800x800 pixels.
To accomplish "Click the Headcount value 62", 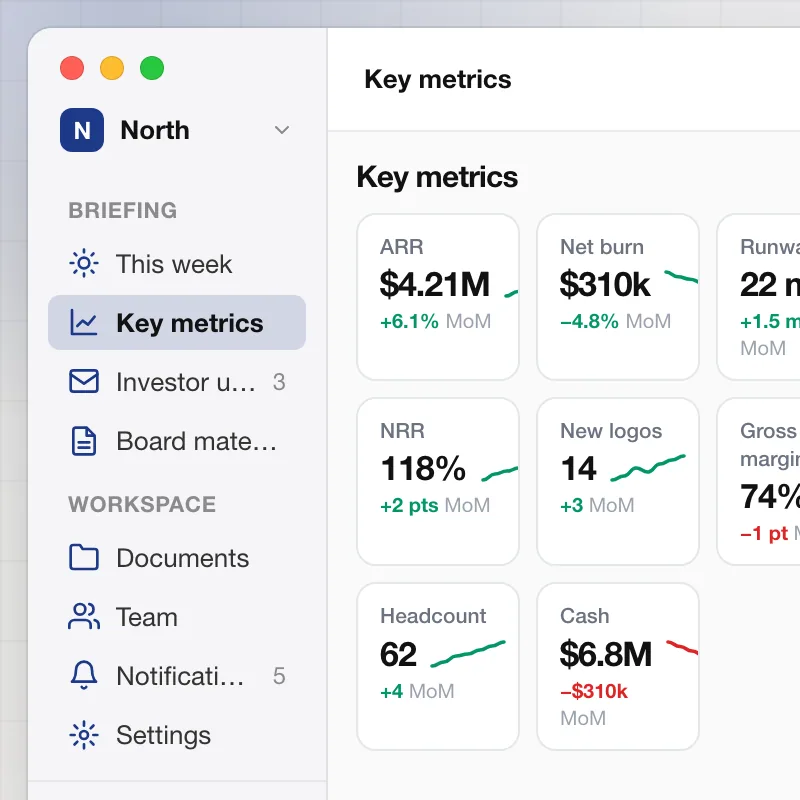I will coord(398,654).
